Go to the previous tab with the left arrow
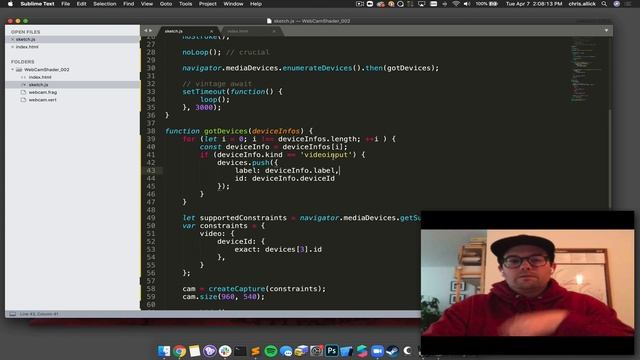The width and height of the screenshot is (640, 360). click(145, 31)
